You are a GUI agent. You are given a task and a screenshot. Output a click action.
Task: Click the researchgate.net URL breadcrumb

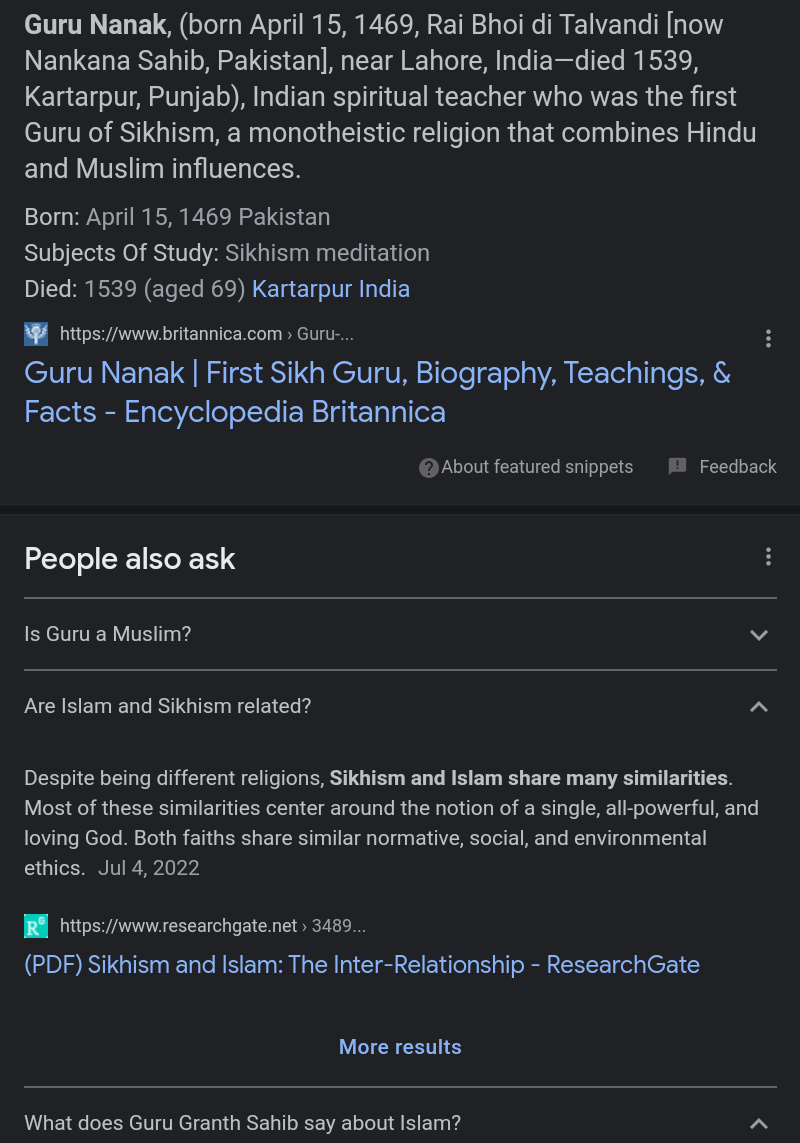[x=212, y=926]
